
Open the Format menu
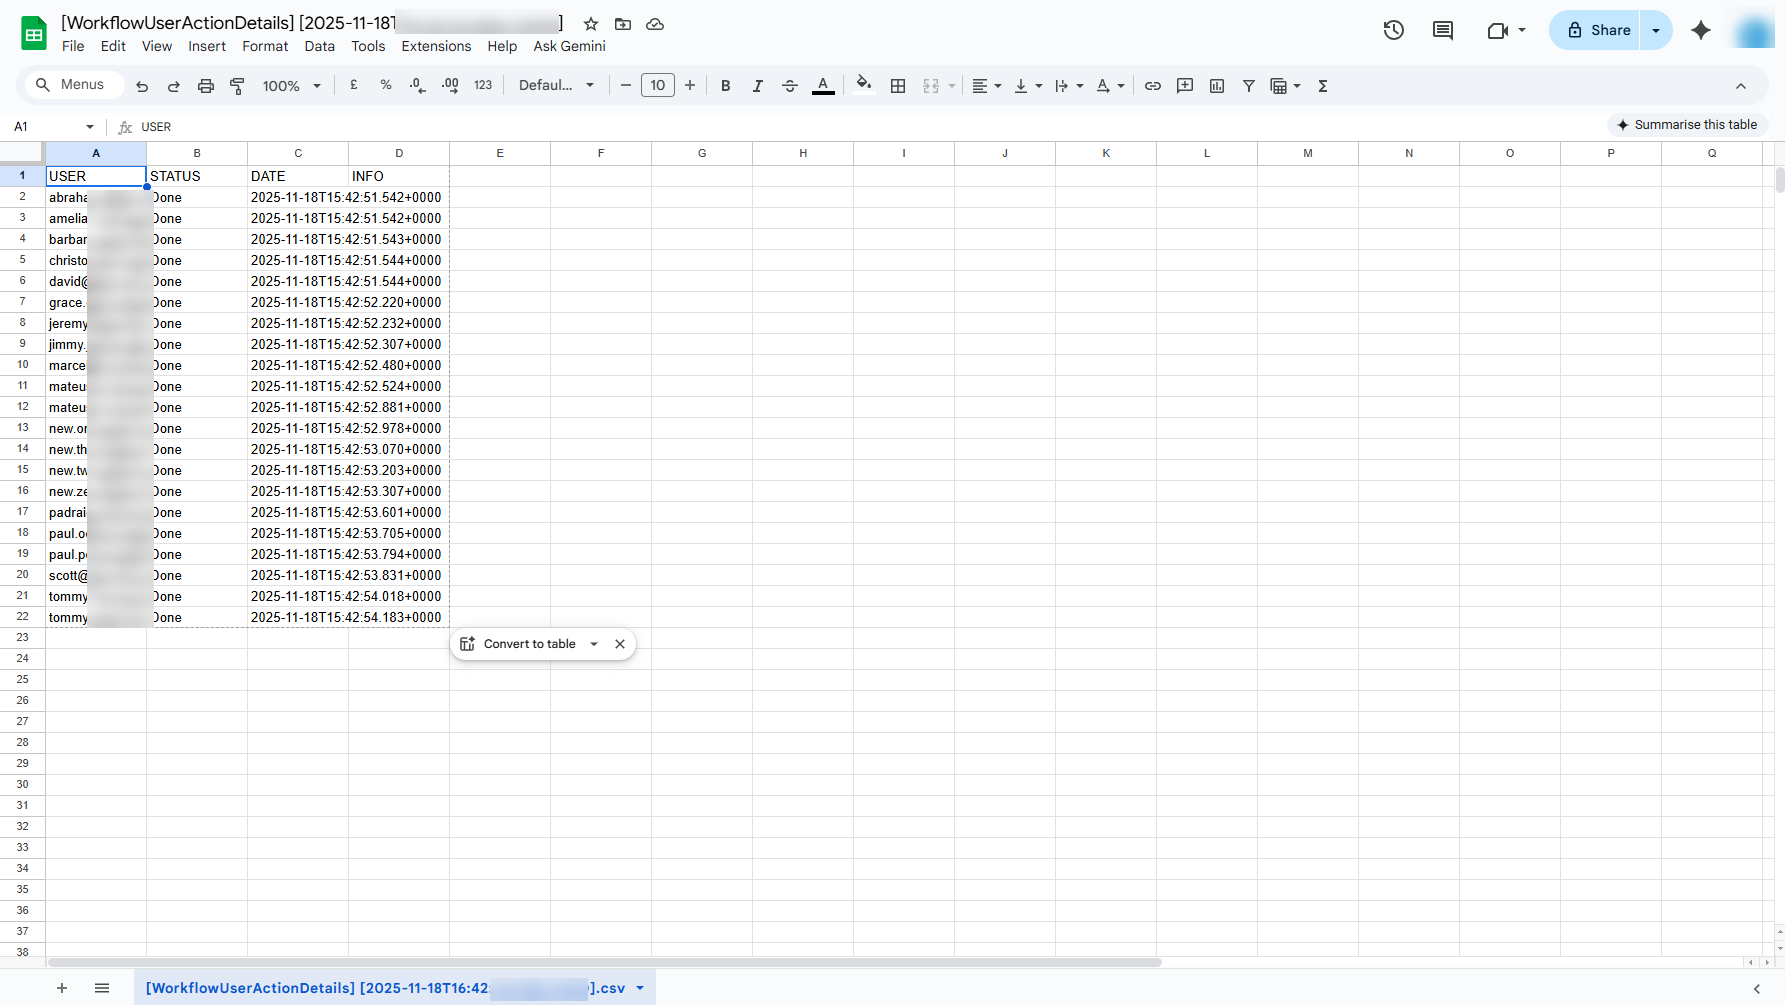point(264,46)
